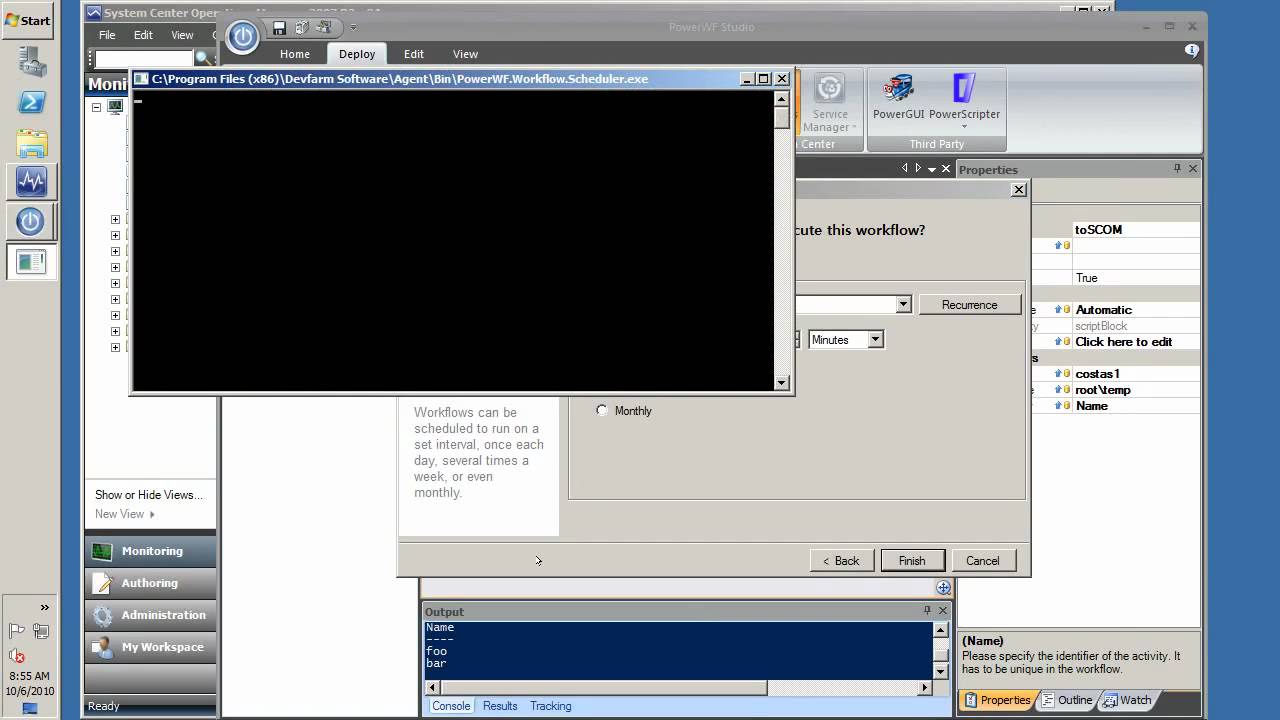This screenshot has width=1280, height=720.
Task: Pin the Output panel
Action: pyautogui.click(x=927, y=610)
